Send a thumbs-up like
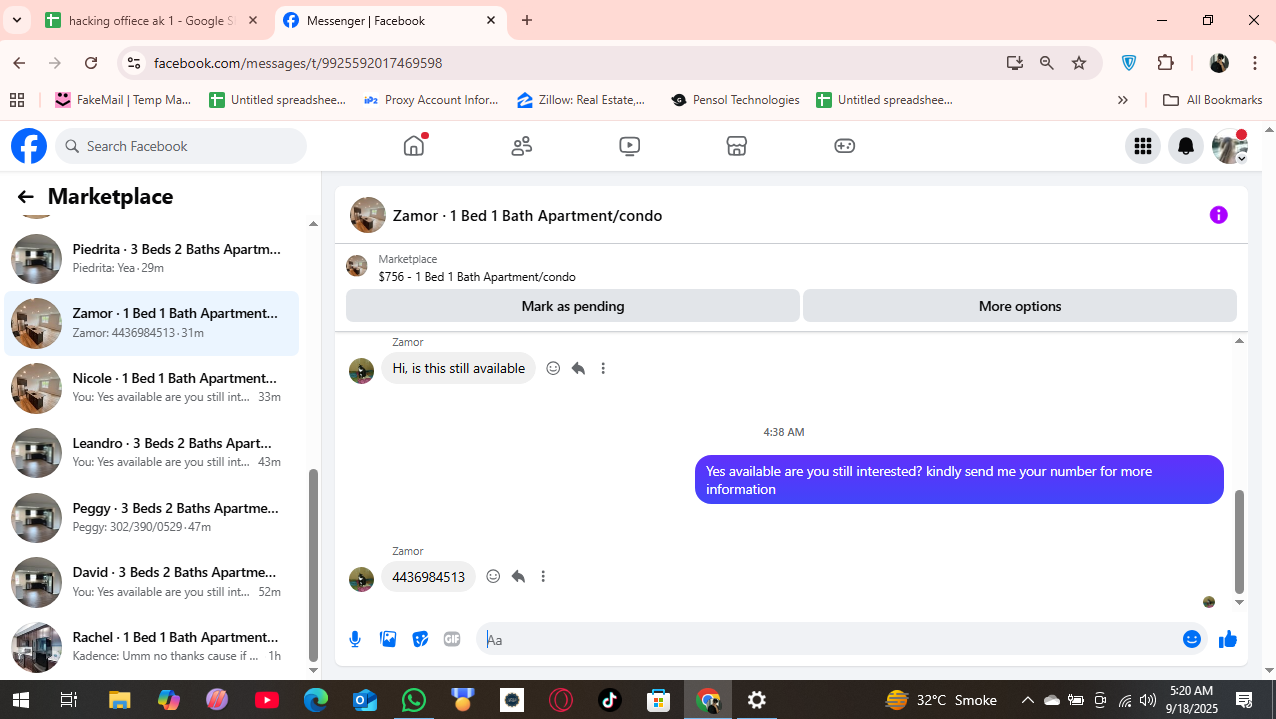Image resolution: width=1276 pixels, height=719 pixels. coord(1228,639)
